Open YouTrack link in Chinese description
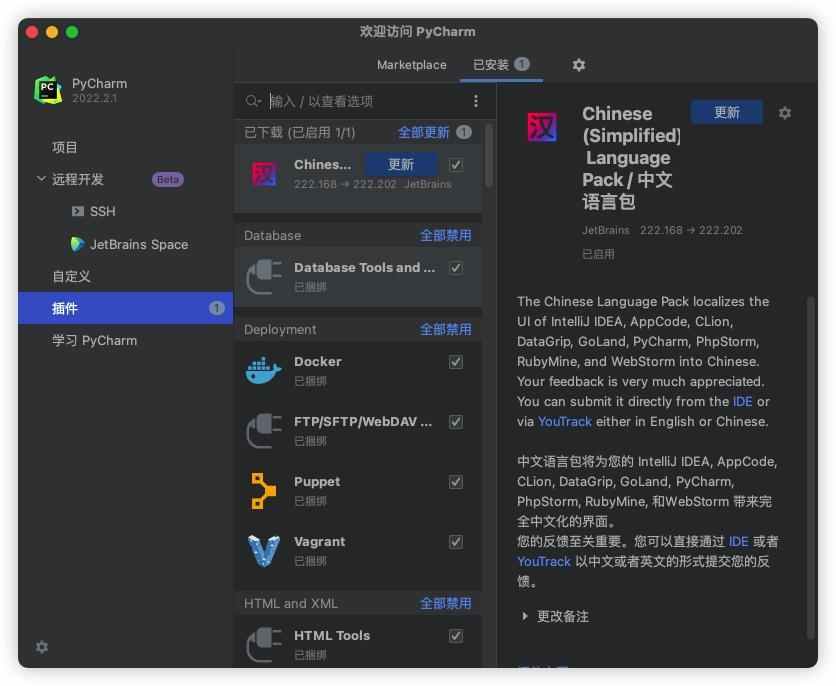 [544, 562]
